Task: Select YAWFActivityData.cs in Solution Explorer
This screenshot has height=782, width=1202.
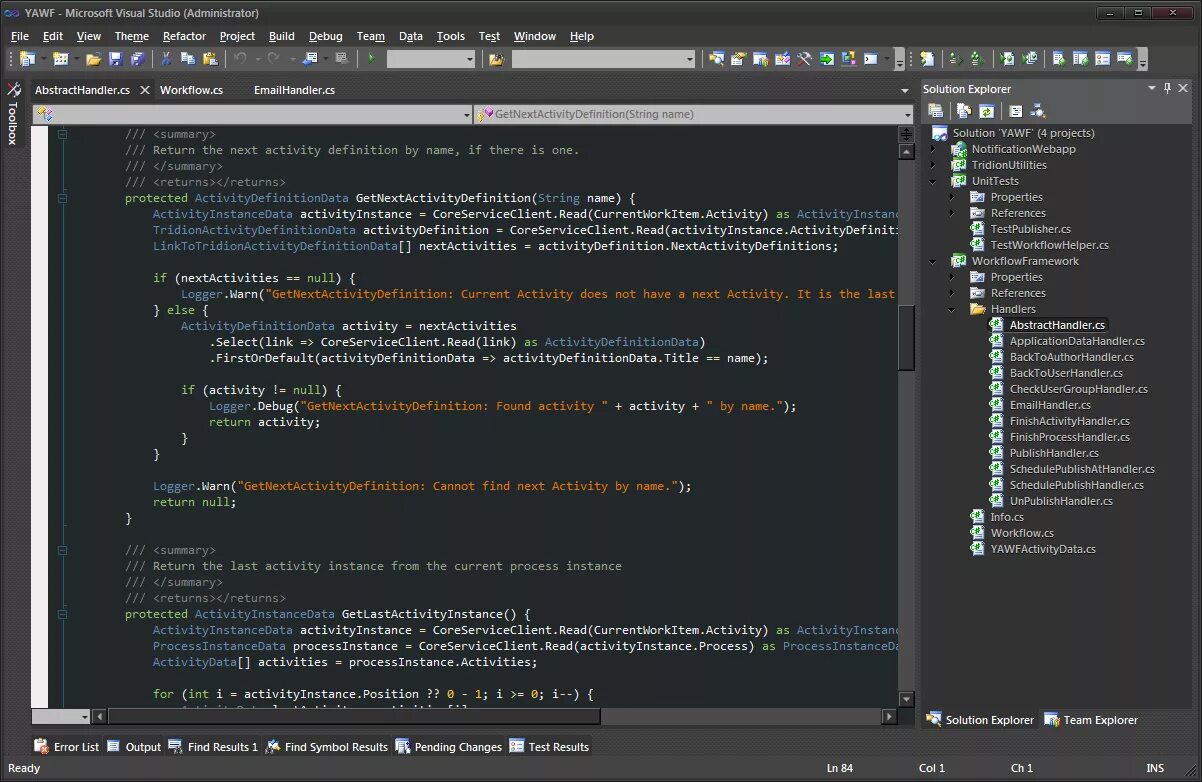Action: tap(1043, 549)
